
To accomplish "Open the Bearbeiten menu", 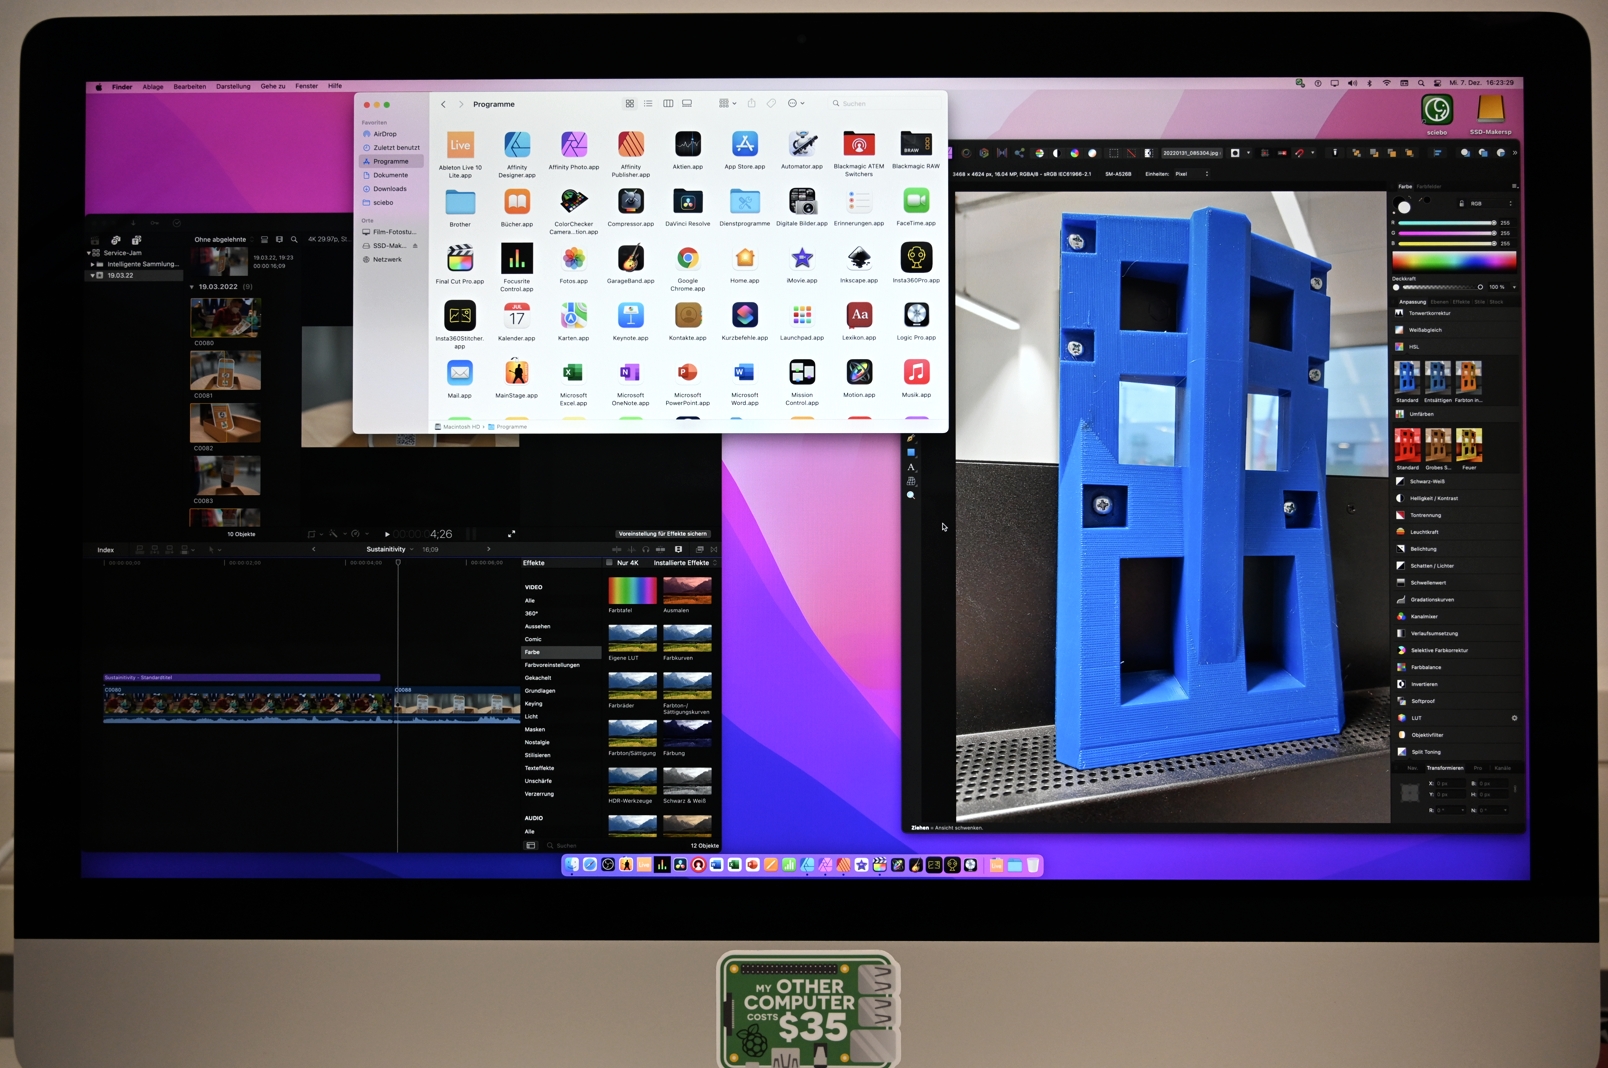I will coord(189,87).
